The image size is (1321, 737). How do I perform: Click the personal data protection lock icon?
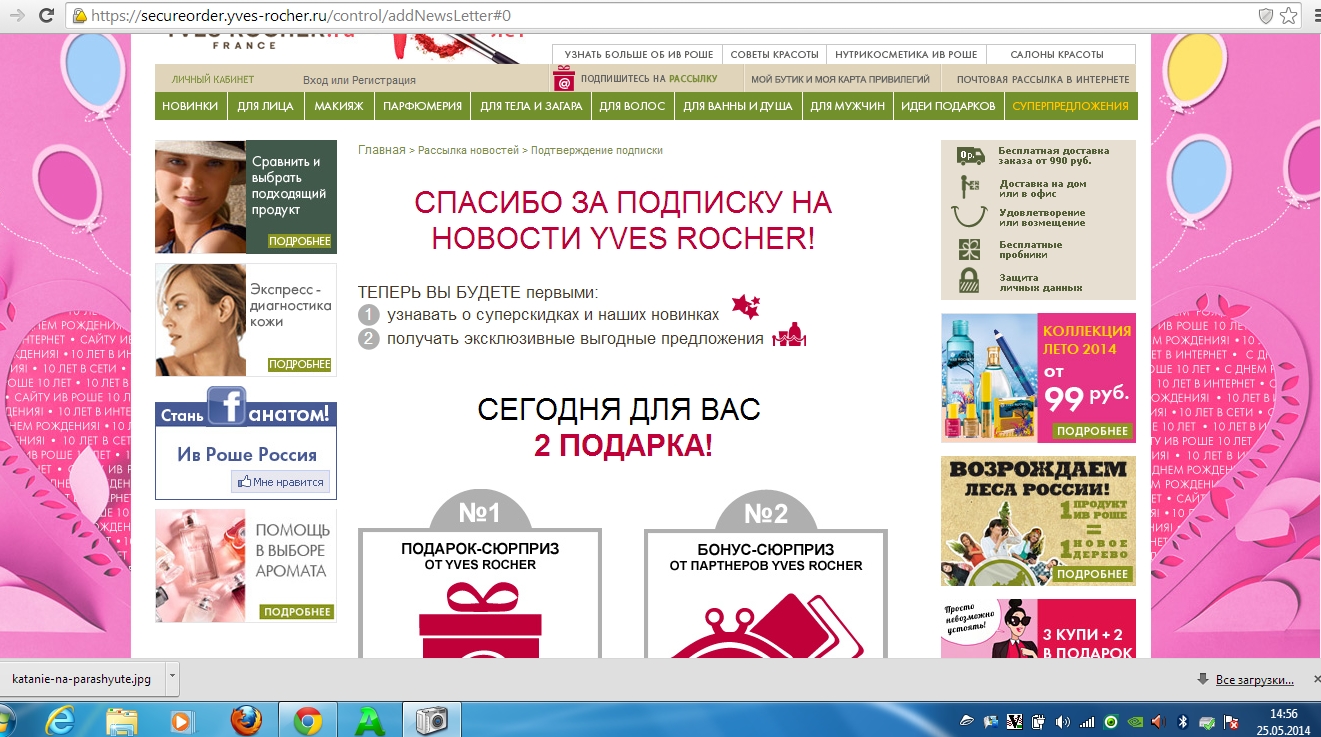pos(969,281)
